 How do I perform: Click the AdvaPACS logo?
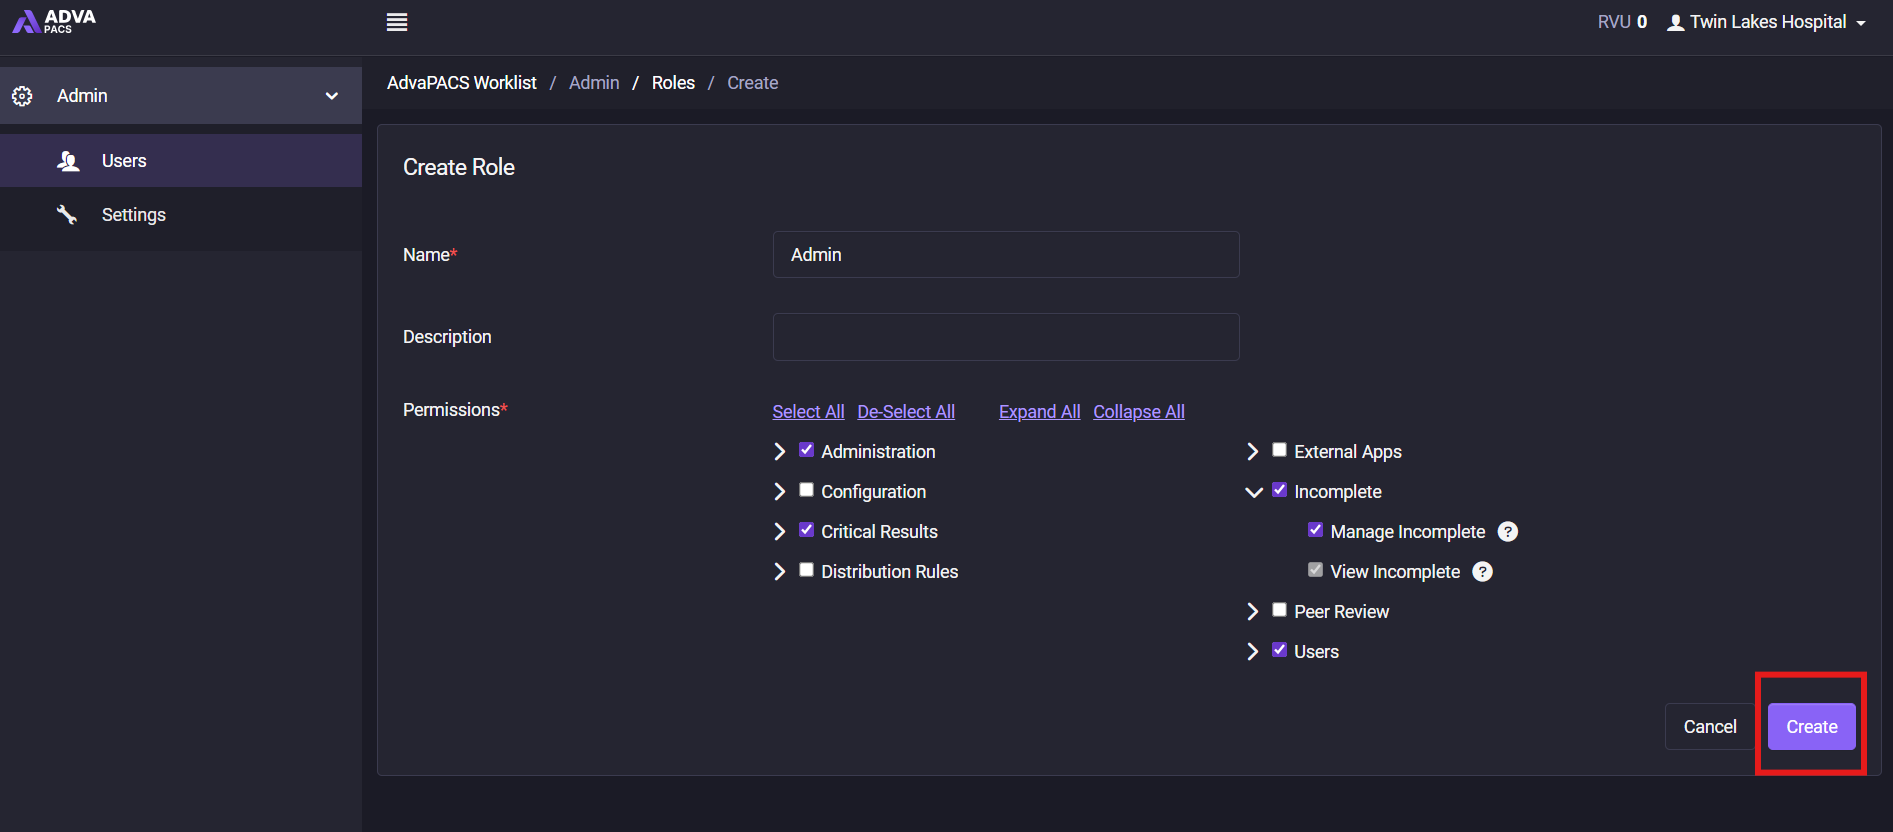(x=54, y=21)
